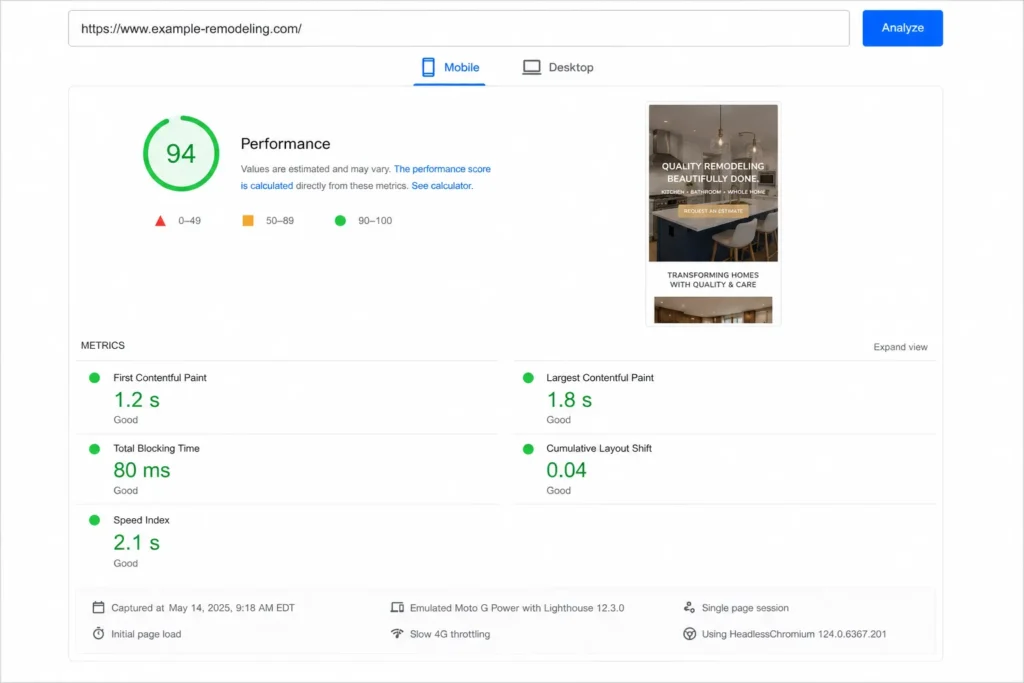The height and width of the screenshot is (683, 1024).
Task: Click the 1.2 s value
Action: point(136,400)
